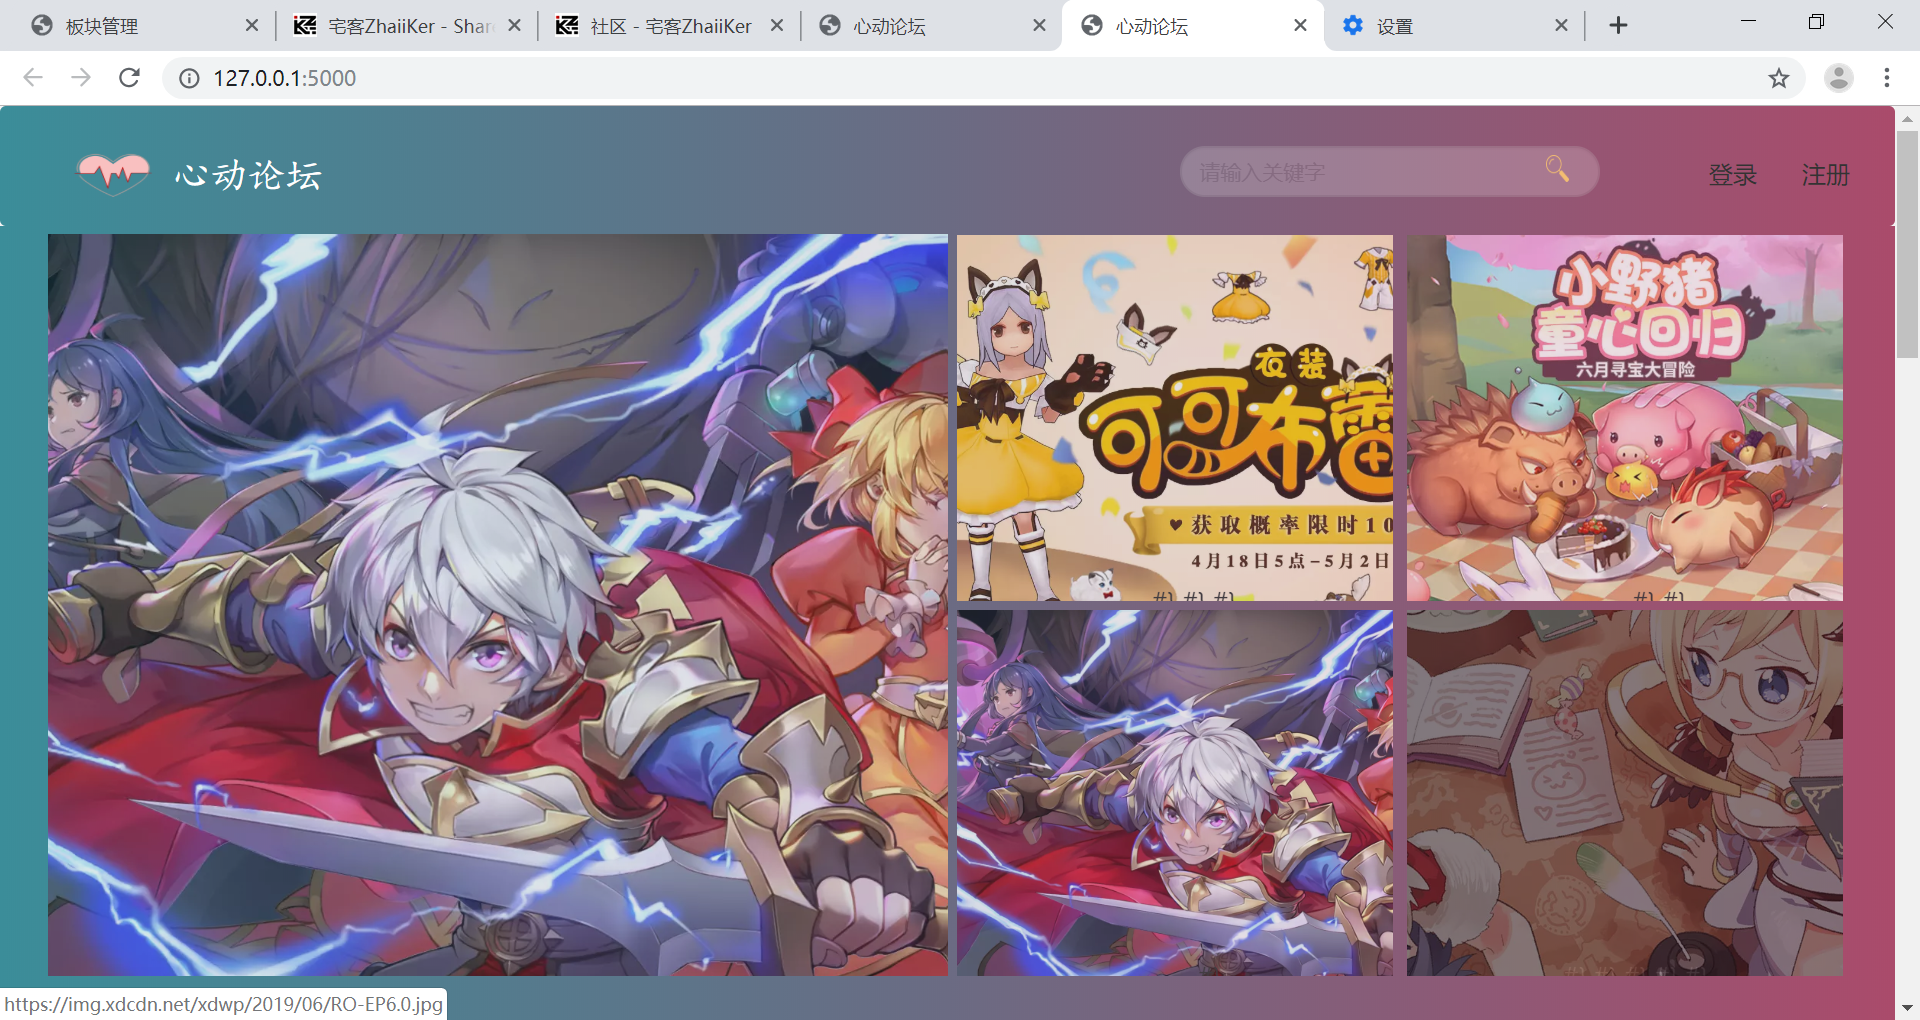Select the 心动论坛 title text
Screen dimensions: 1920x1020
246,175
